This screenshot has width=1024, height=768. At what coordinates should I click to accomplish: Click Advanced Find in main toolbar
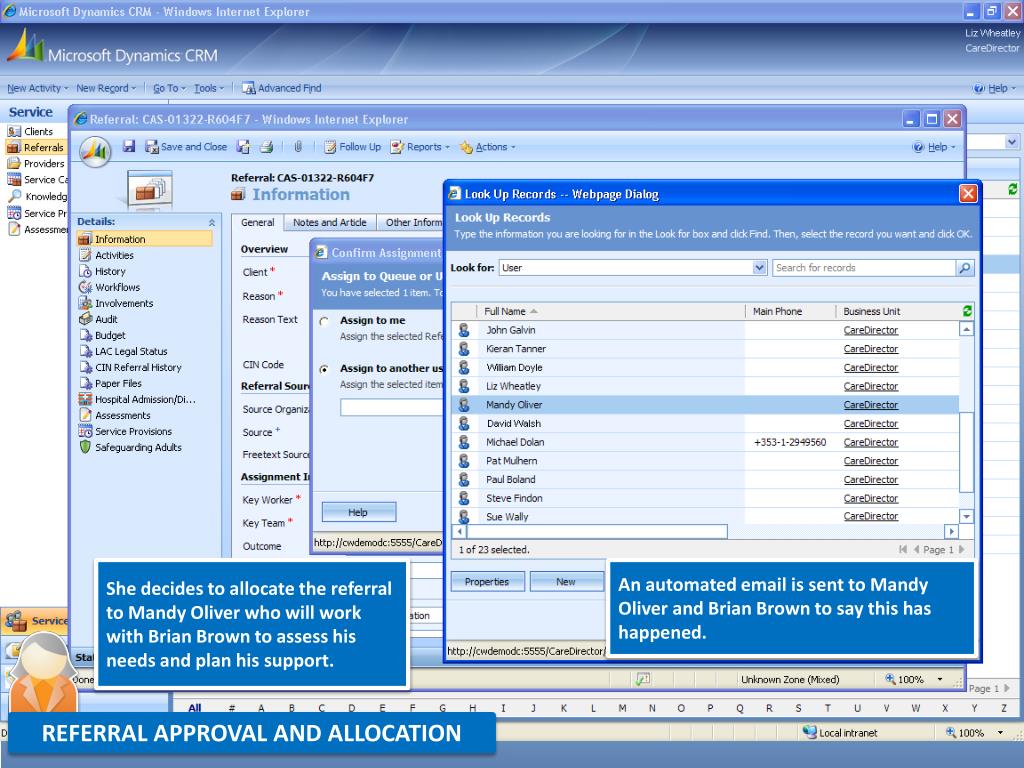tap(282, 88)
